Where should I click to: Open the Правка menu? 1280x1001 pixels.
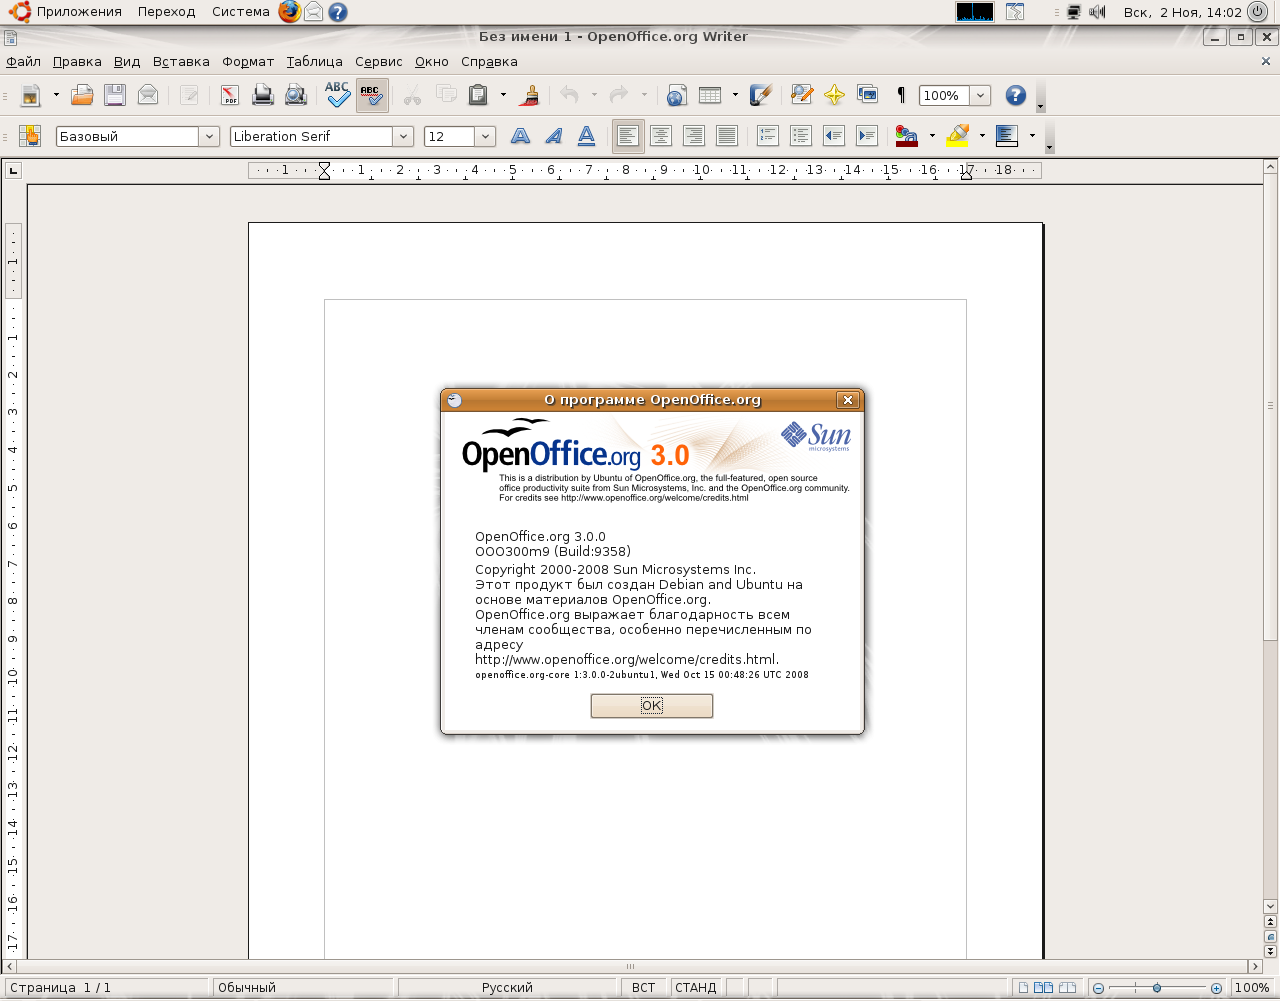[77, 61]
